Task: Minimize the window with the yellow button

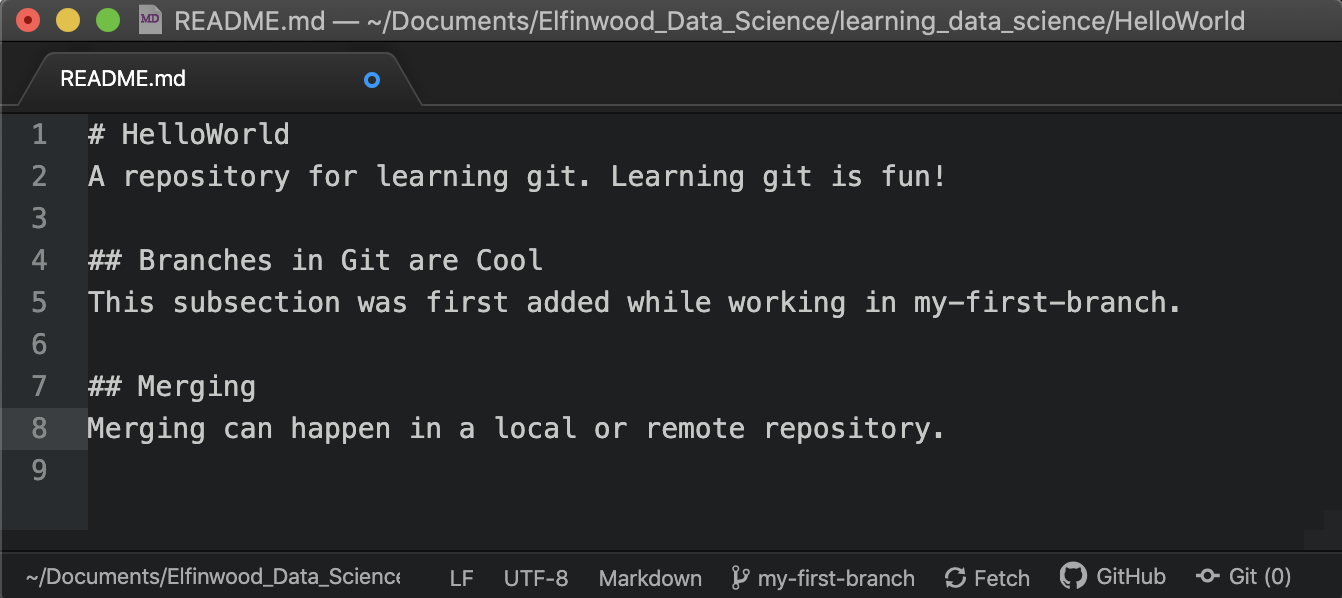Action: [x=67, y=20]
